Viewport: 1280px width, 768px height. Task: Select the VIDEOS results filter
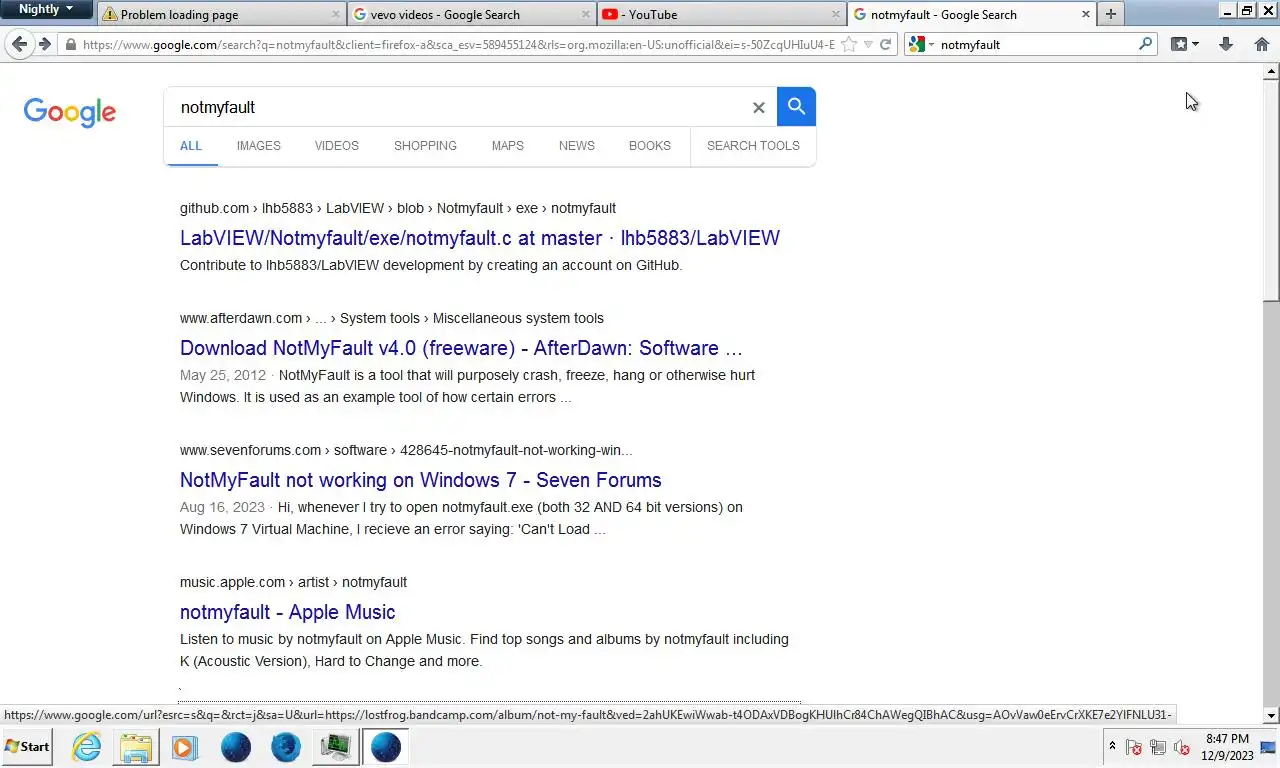click(337, 146)
